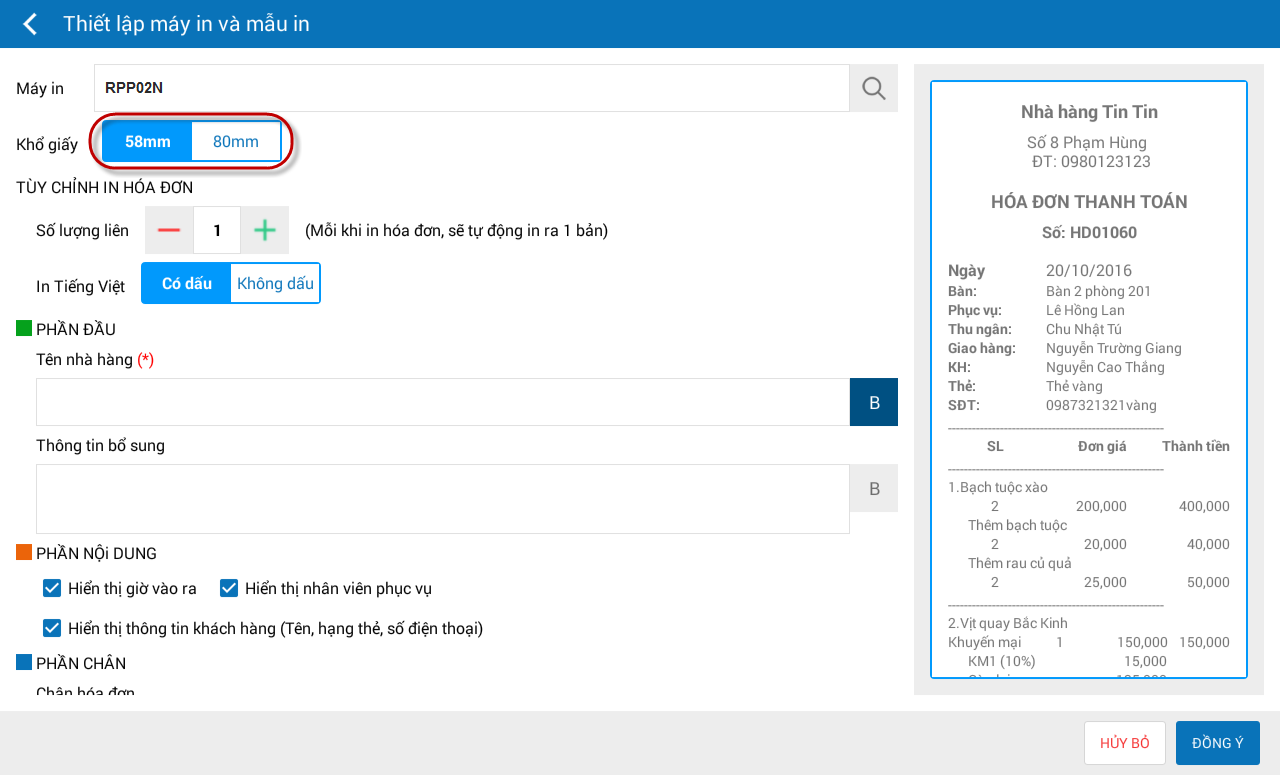
Task: Focus the Máy in printer field
Action: tap(472, 88)
